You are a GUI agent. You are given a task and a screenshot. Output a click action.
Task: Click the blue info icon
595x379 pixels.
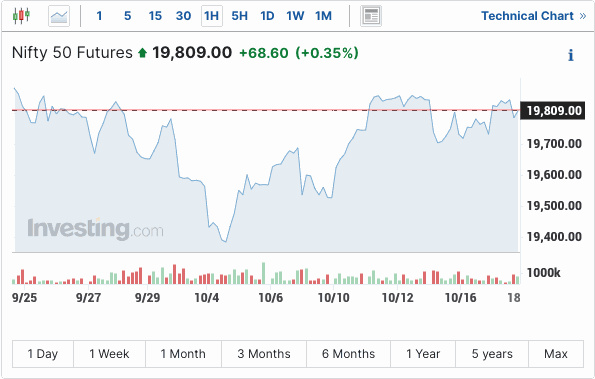click(x=571, y=55)
